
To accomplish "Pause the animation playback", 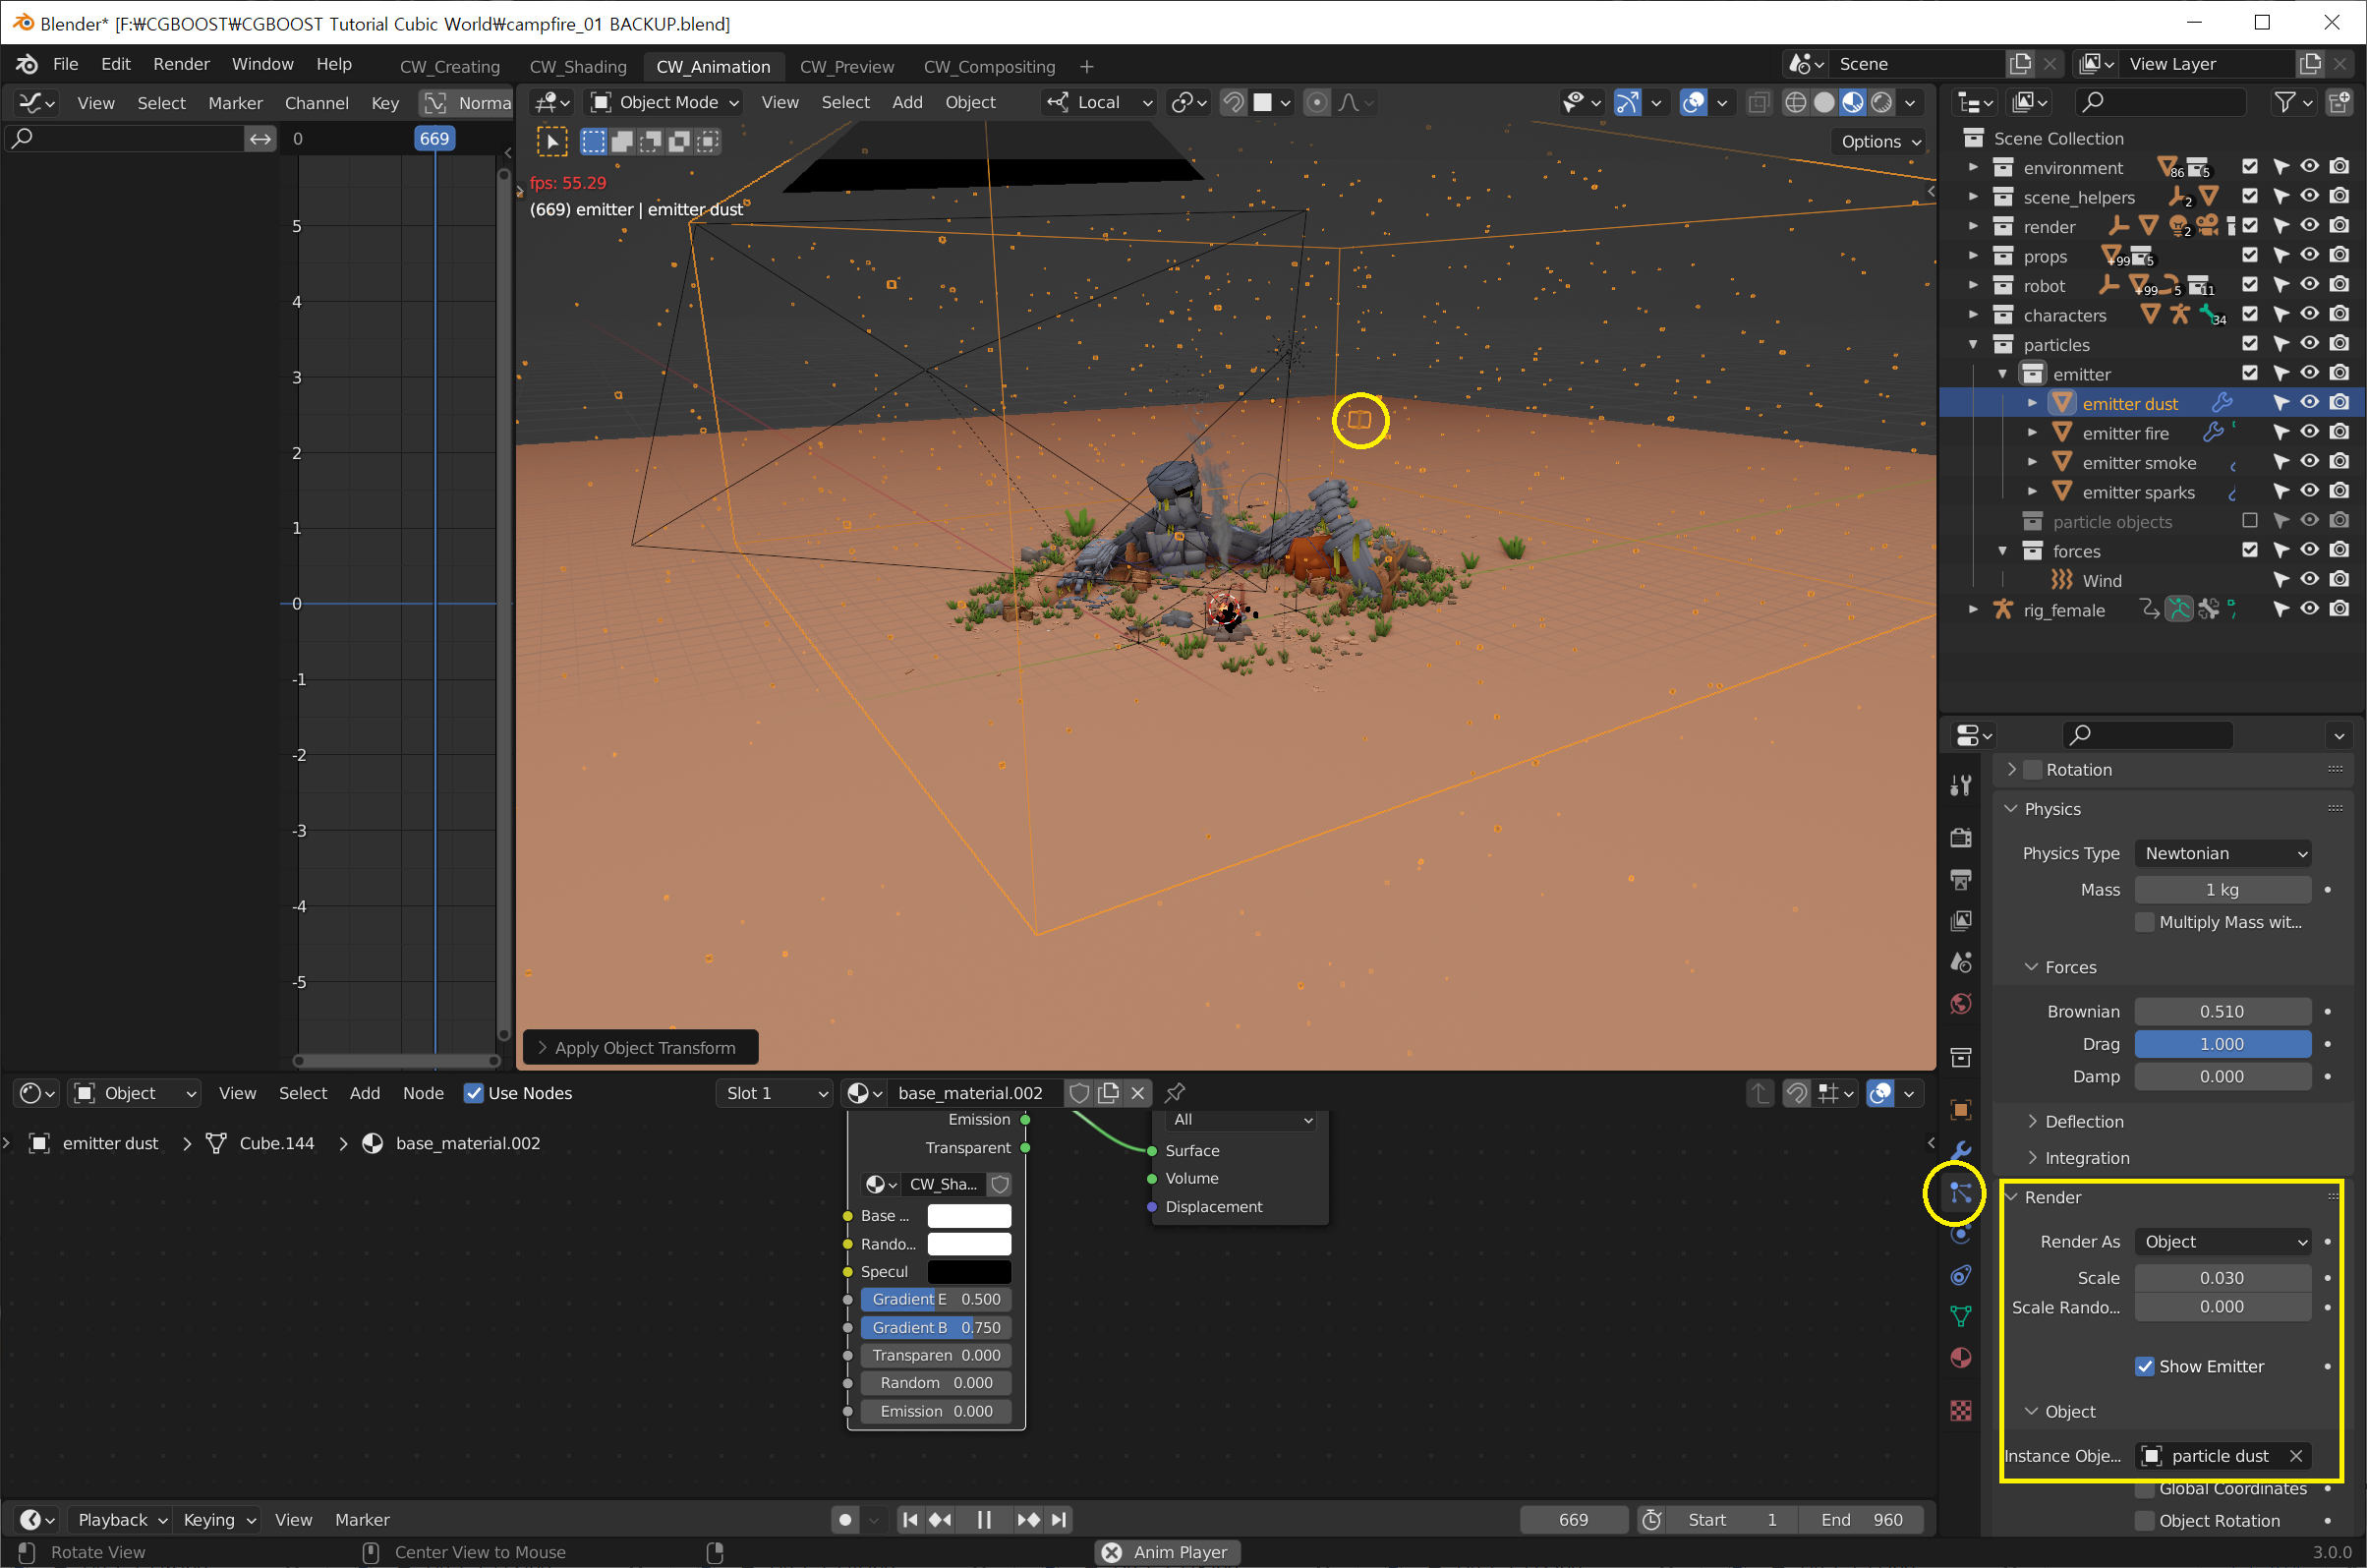I will click(984, 1519).
